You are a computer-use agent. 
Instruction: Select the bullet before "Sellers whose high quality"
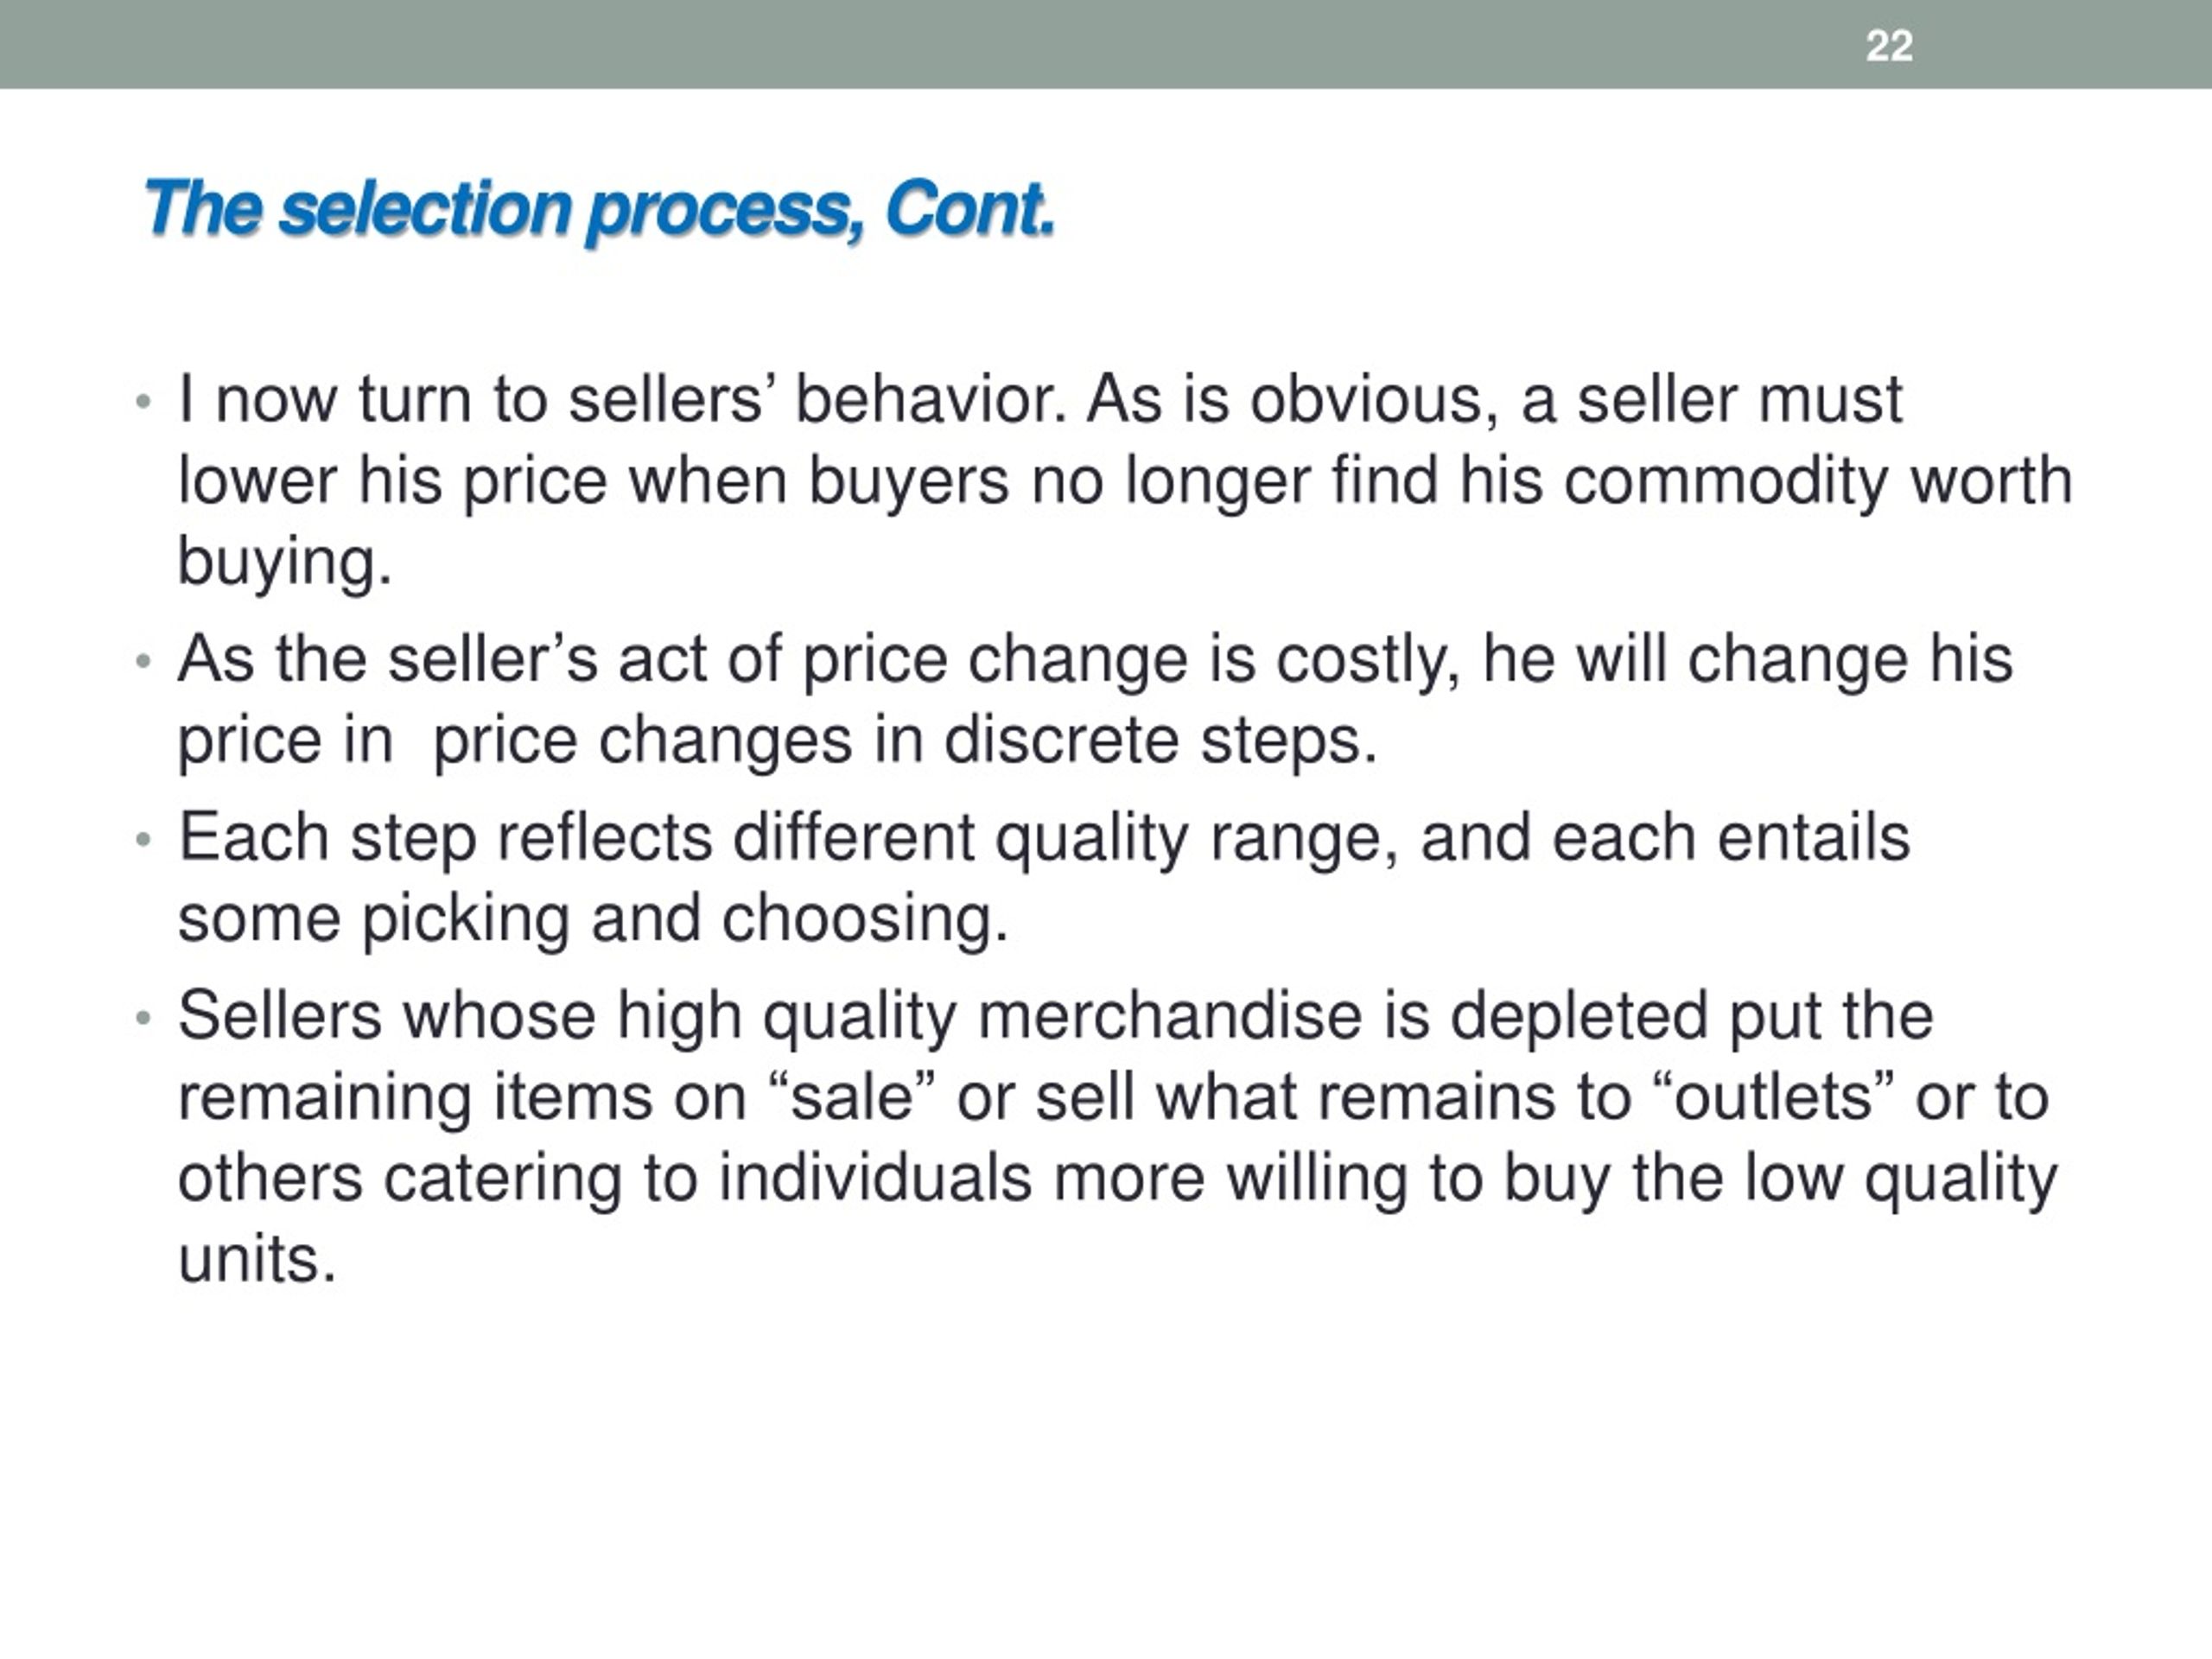[x=143, y=1018]
